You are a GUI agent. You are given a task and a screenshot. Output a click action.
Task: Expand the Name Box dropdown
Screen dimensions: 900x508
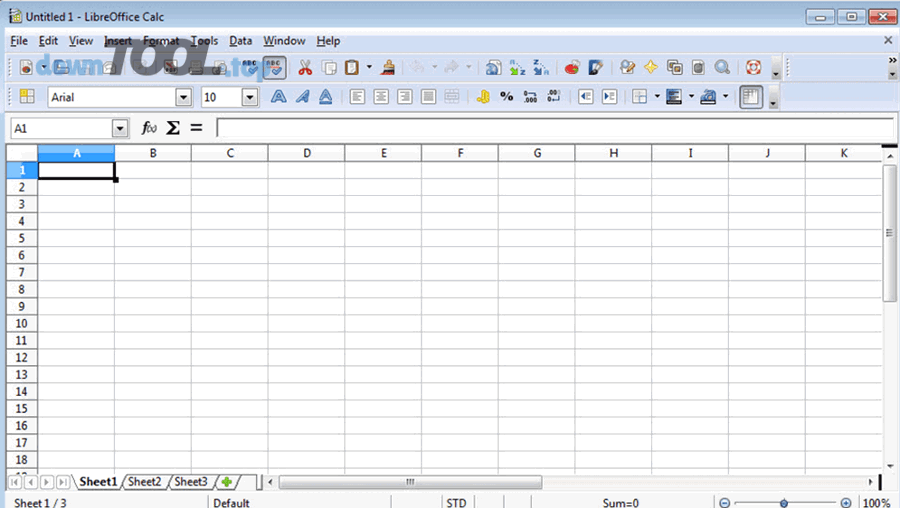coord(120,128)
